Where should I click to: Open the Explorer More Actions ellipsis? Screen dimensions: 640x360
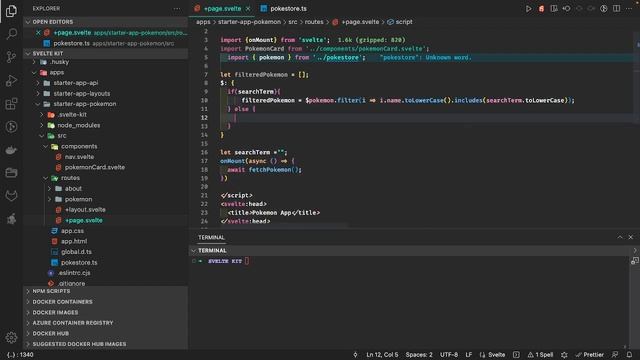177,9
